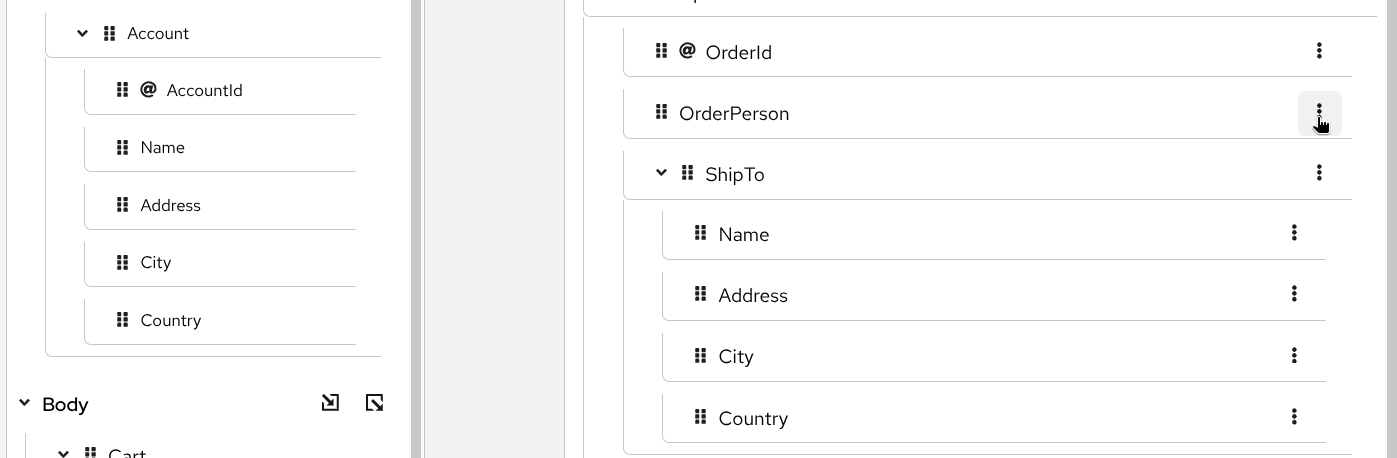Click the expand-all icon beside Body

tap(330, 403)
